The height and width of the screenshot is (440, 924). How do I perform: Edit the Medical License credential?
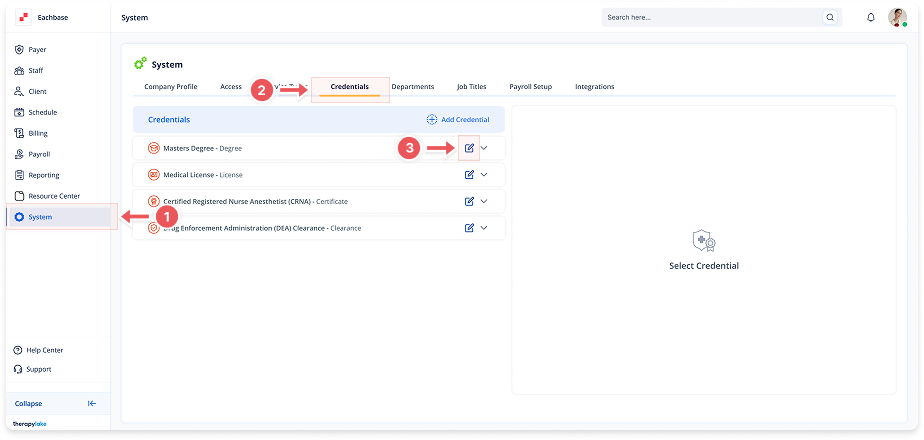tap(469, 174)
